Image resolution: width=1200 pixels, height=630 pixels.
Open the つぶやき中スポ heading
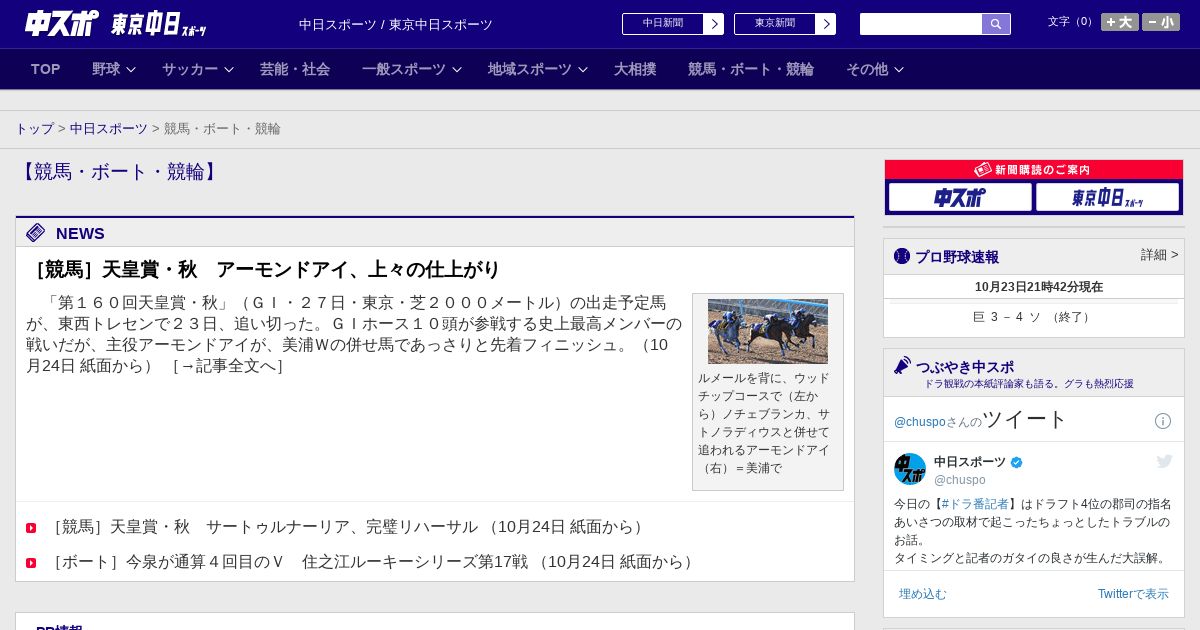pos(965,367)
